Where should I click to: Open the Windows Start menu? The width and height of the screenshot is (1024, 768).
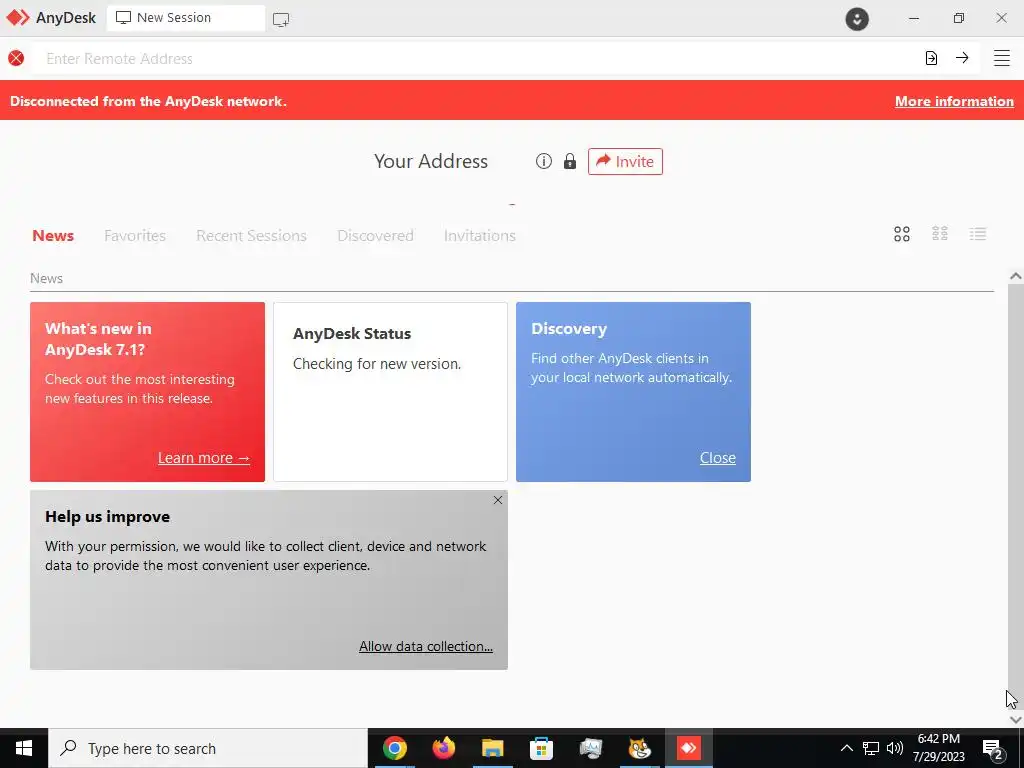(x=24, y=748)
